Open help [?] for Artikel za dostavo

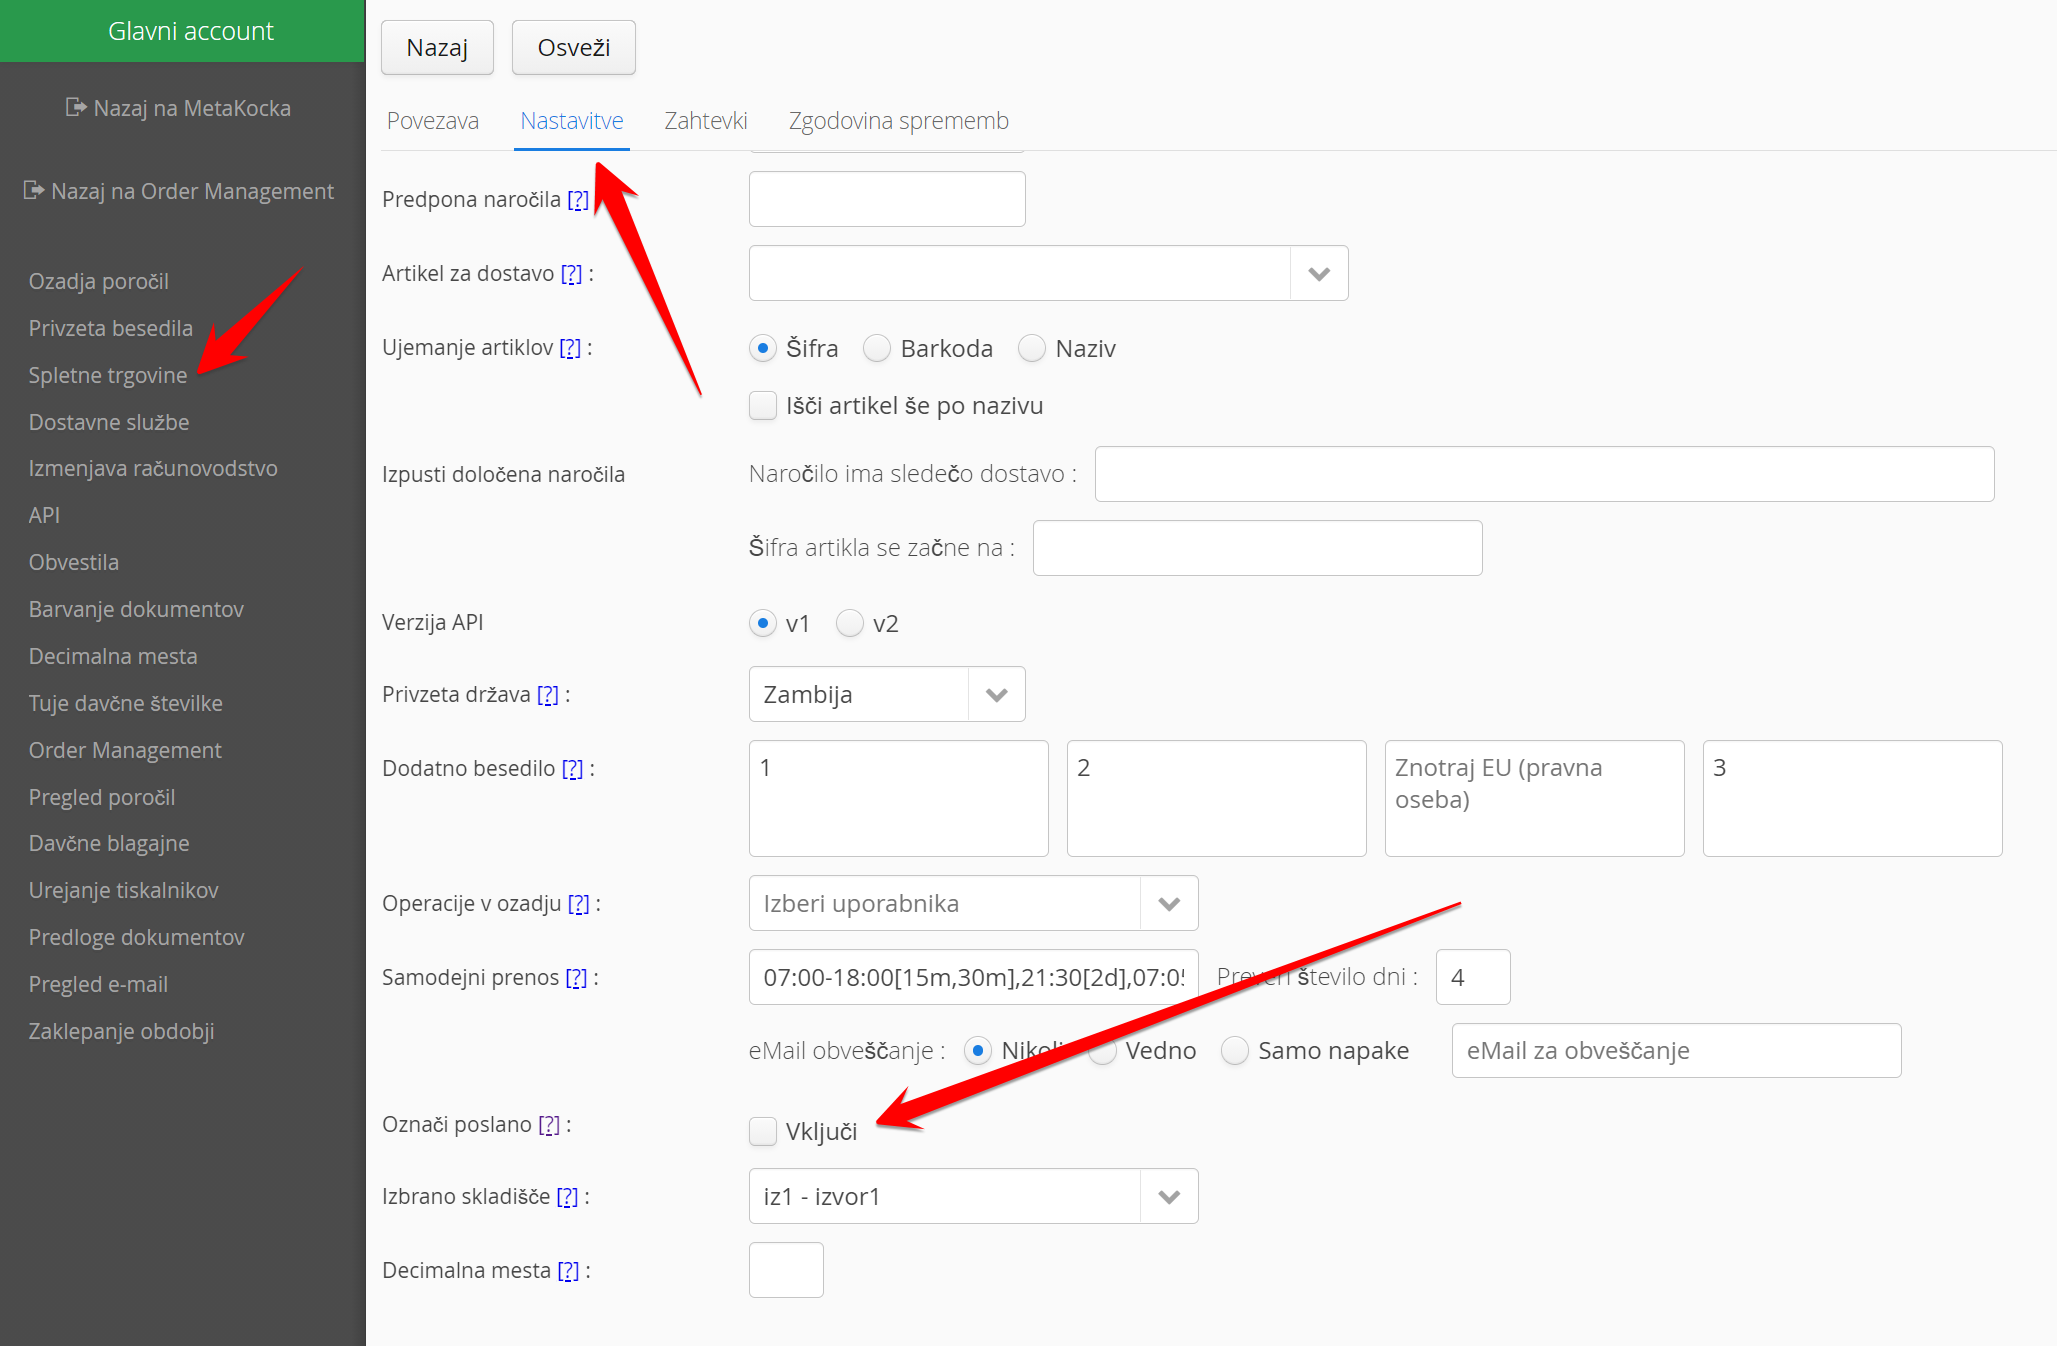[571, 274]
